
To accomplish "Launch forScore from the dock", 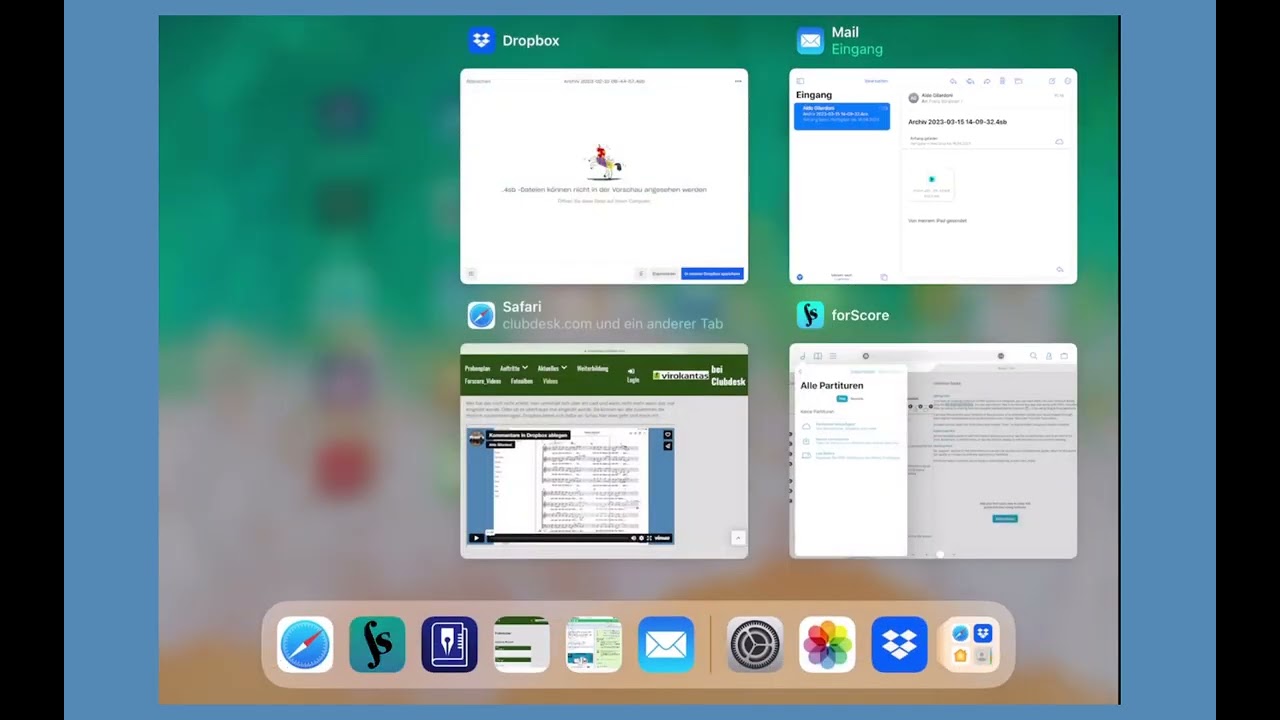I will [x=377, y=644].
